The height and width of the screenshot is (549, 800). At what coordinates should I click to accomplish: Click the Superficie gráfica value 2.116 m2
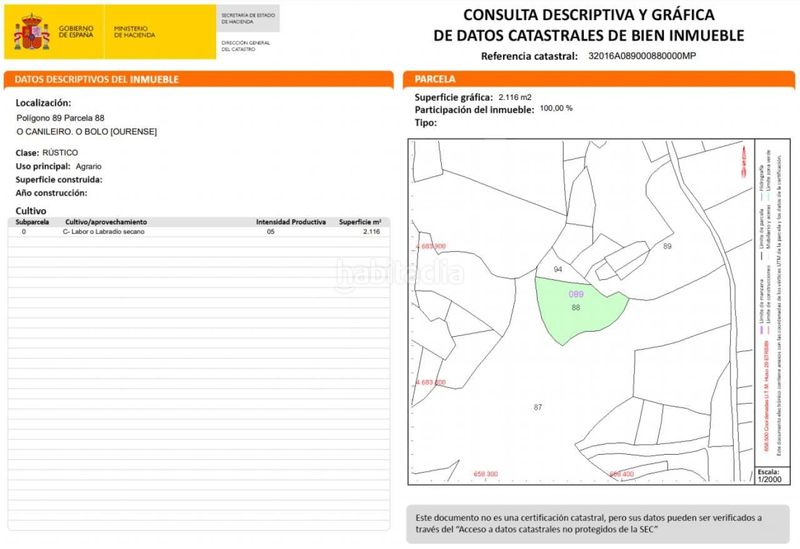coord(515,97)
